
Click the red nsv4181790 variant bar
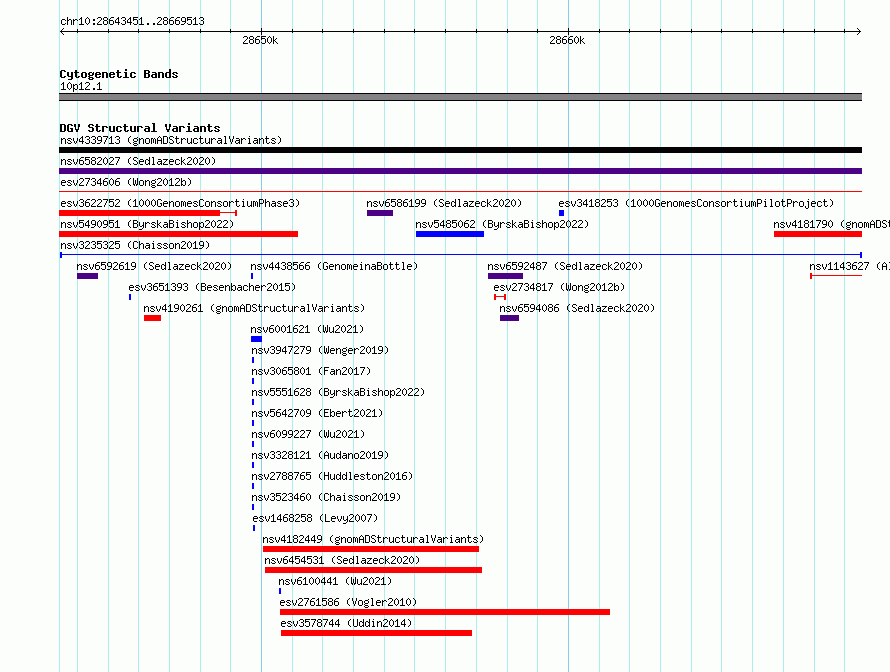point(818,234)
